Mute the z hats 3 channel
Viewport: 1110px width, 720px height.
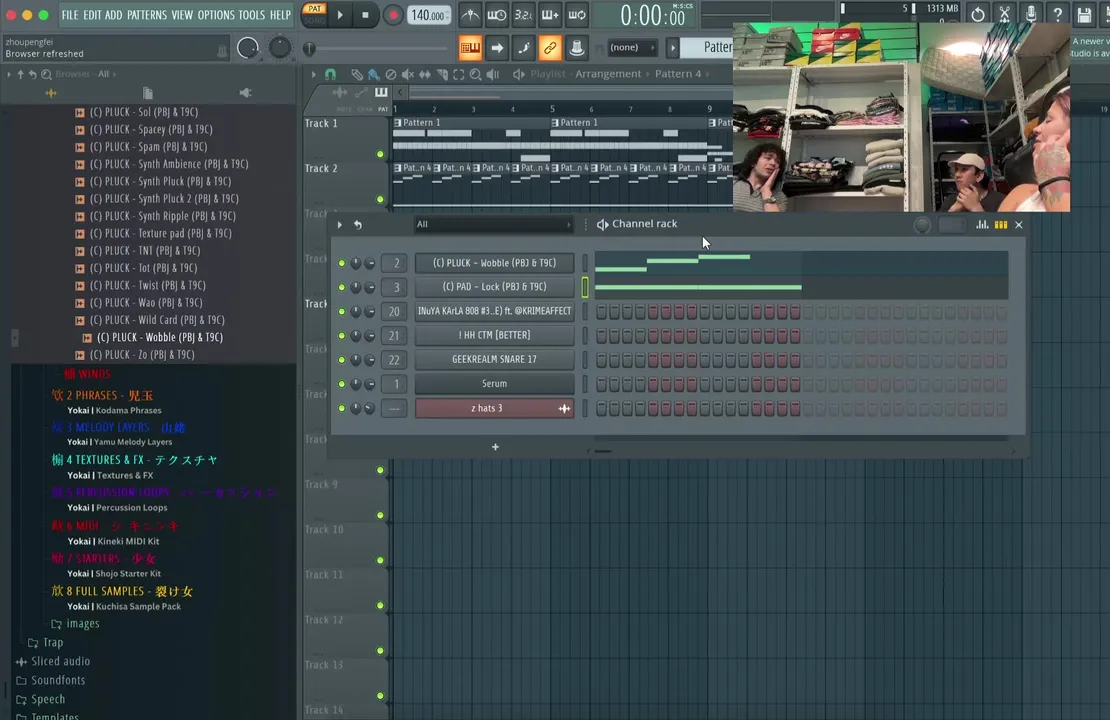click(x=342, y=408)
